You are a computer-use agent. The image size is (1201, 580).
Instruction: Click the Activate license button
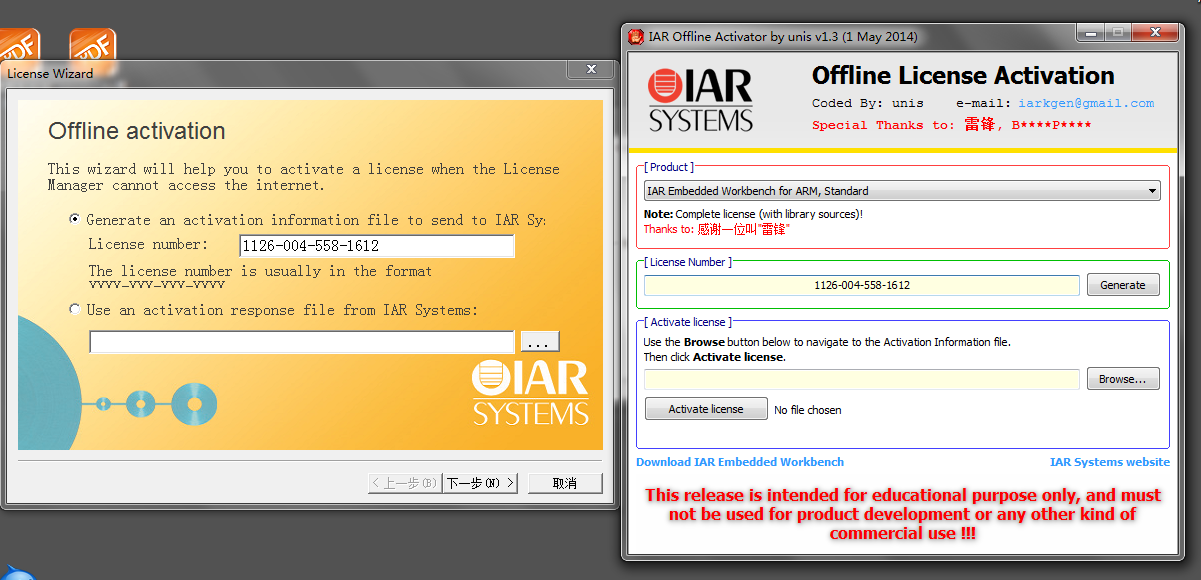tap(706, 409)
